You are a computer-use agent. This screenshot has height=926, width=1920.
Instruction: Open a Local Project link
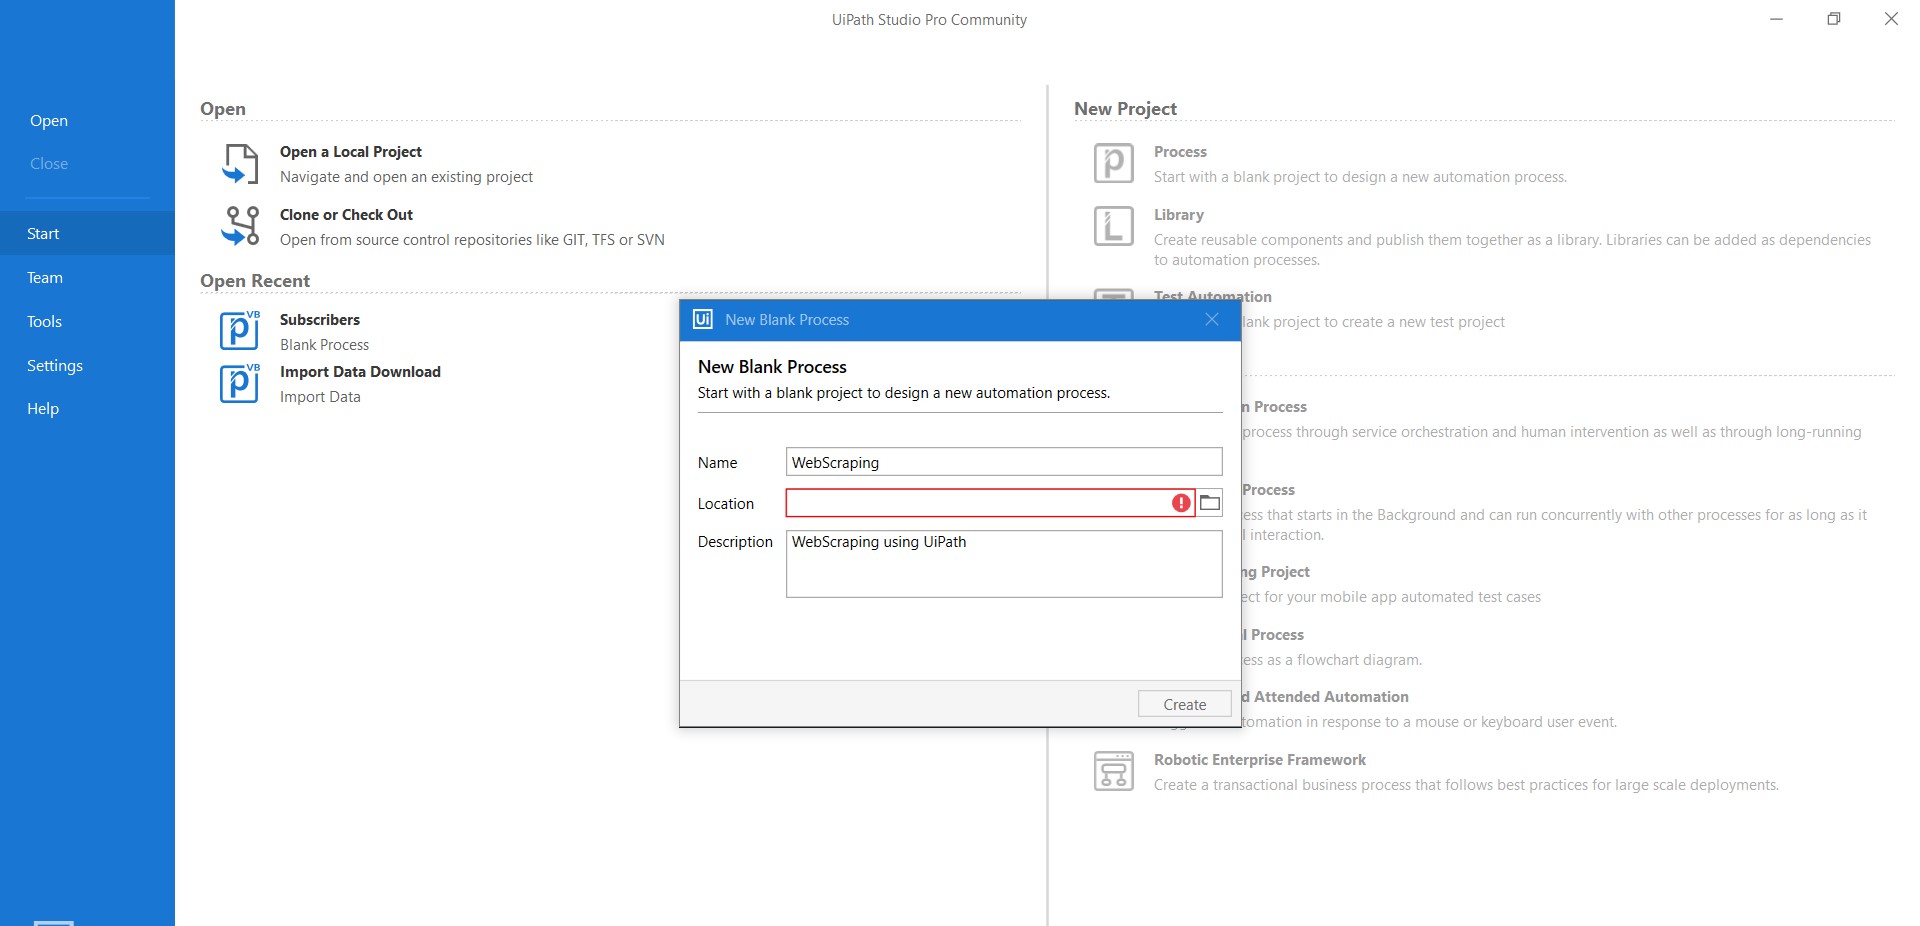pyautogui.click(x=351, y=152)
